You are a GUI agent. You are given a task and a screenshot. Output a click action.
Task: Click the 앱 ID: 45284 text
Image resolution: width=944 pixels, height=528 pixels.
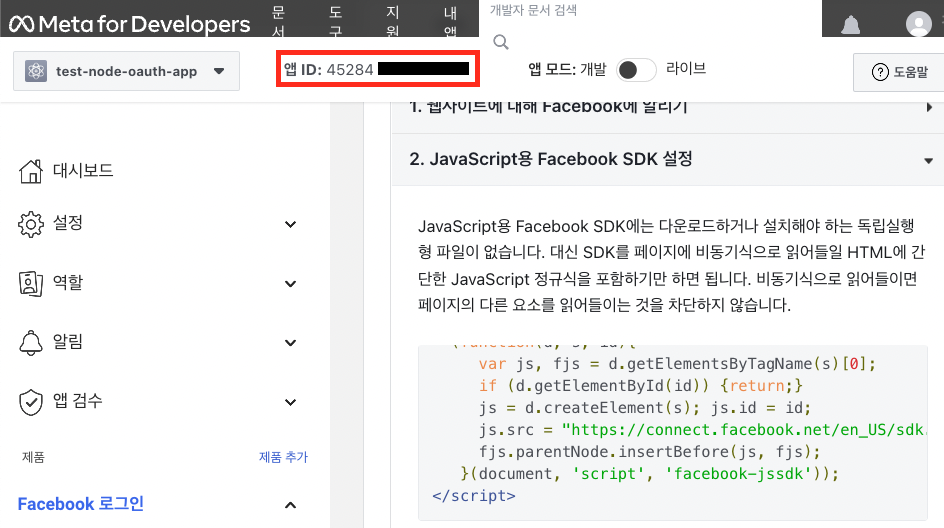coord(329,69)
